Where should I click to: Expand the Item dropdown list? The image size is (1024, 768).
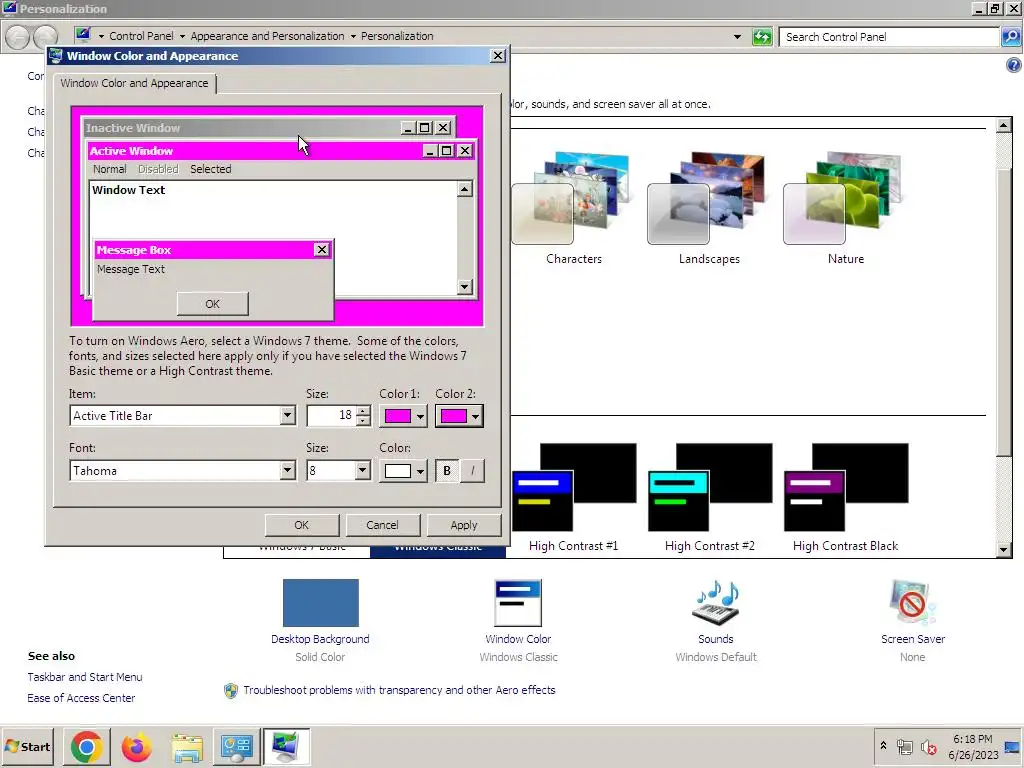[x=287, y=415]
